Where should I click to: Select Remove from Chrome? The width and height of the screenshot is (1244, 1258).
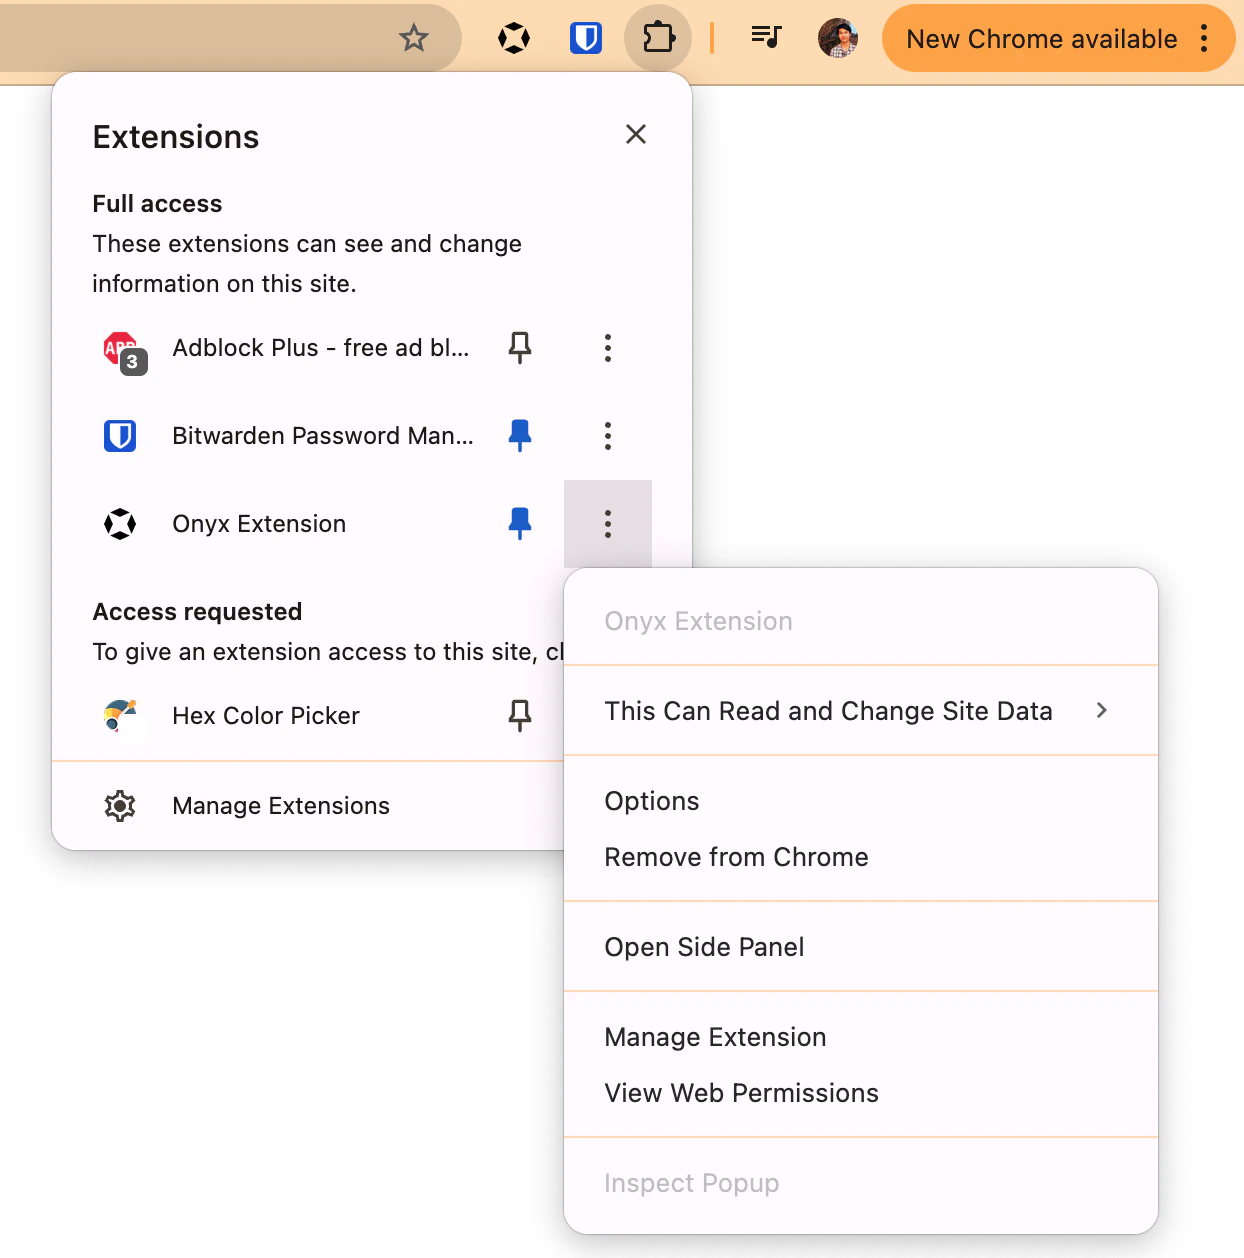(736, 857)
